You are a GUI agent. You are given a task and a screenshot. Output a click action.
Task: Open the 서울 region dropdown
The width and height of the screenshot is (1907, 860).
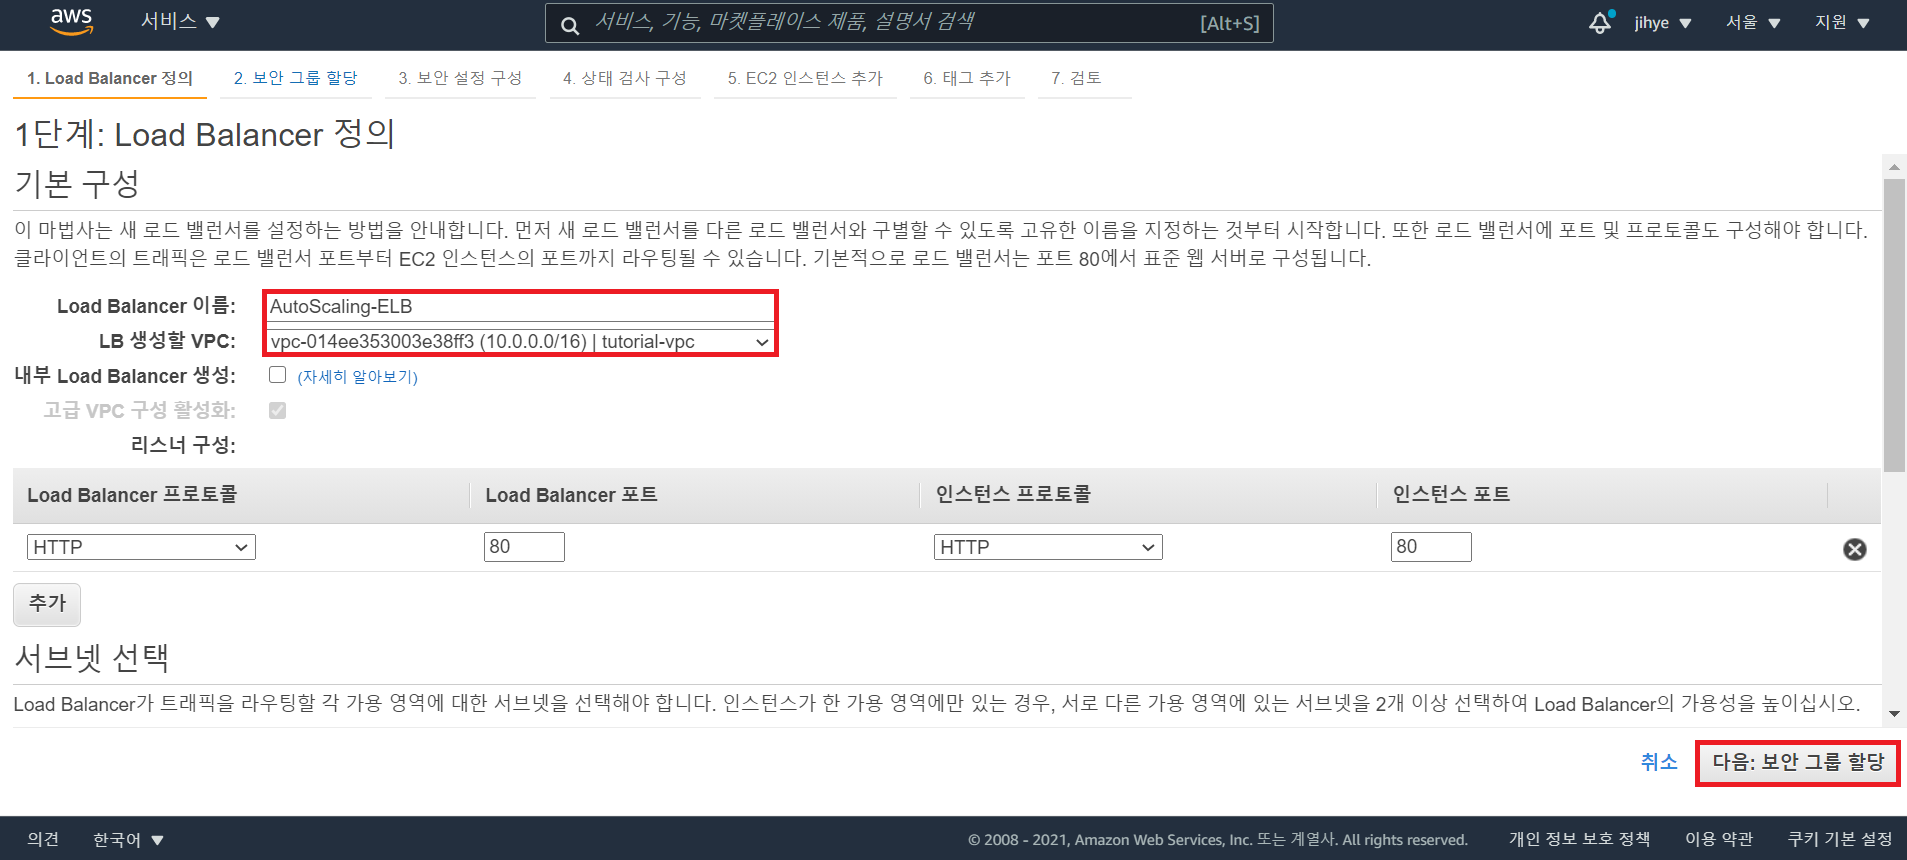1753,22
